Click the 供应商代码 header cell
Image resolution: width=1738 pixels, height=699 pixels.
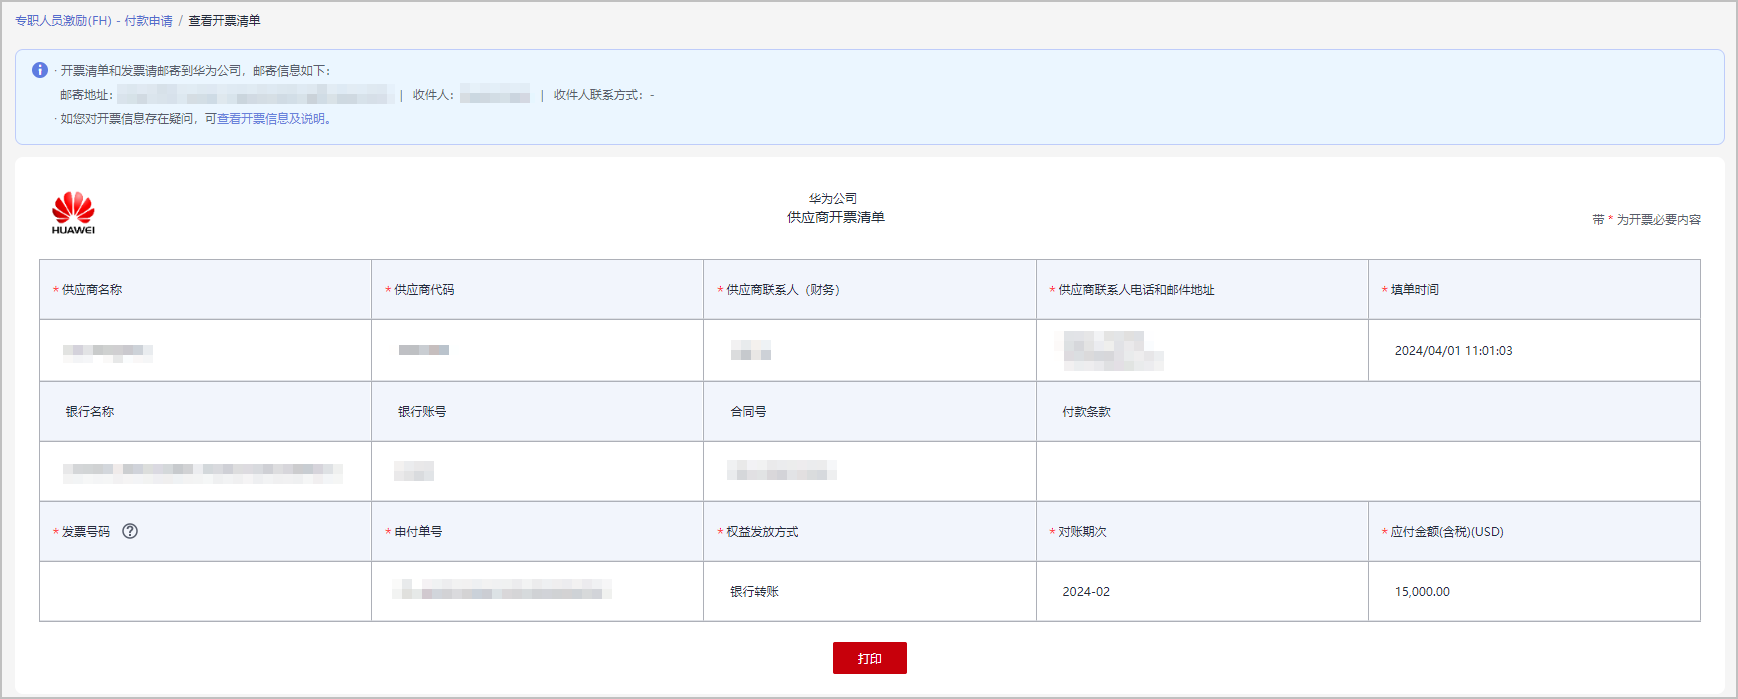point(537,290)
